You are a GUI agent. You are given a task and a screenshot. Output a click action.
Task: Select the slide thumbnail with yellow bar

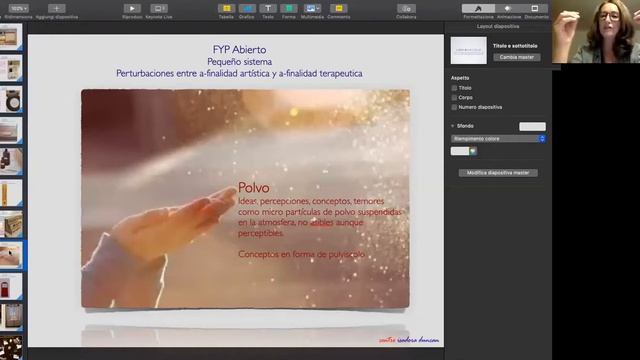(x=11, y=193)
